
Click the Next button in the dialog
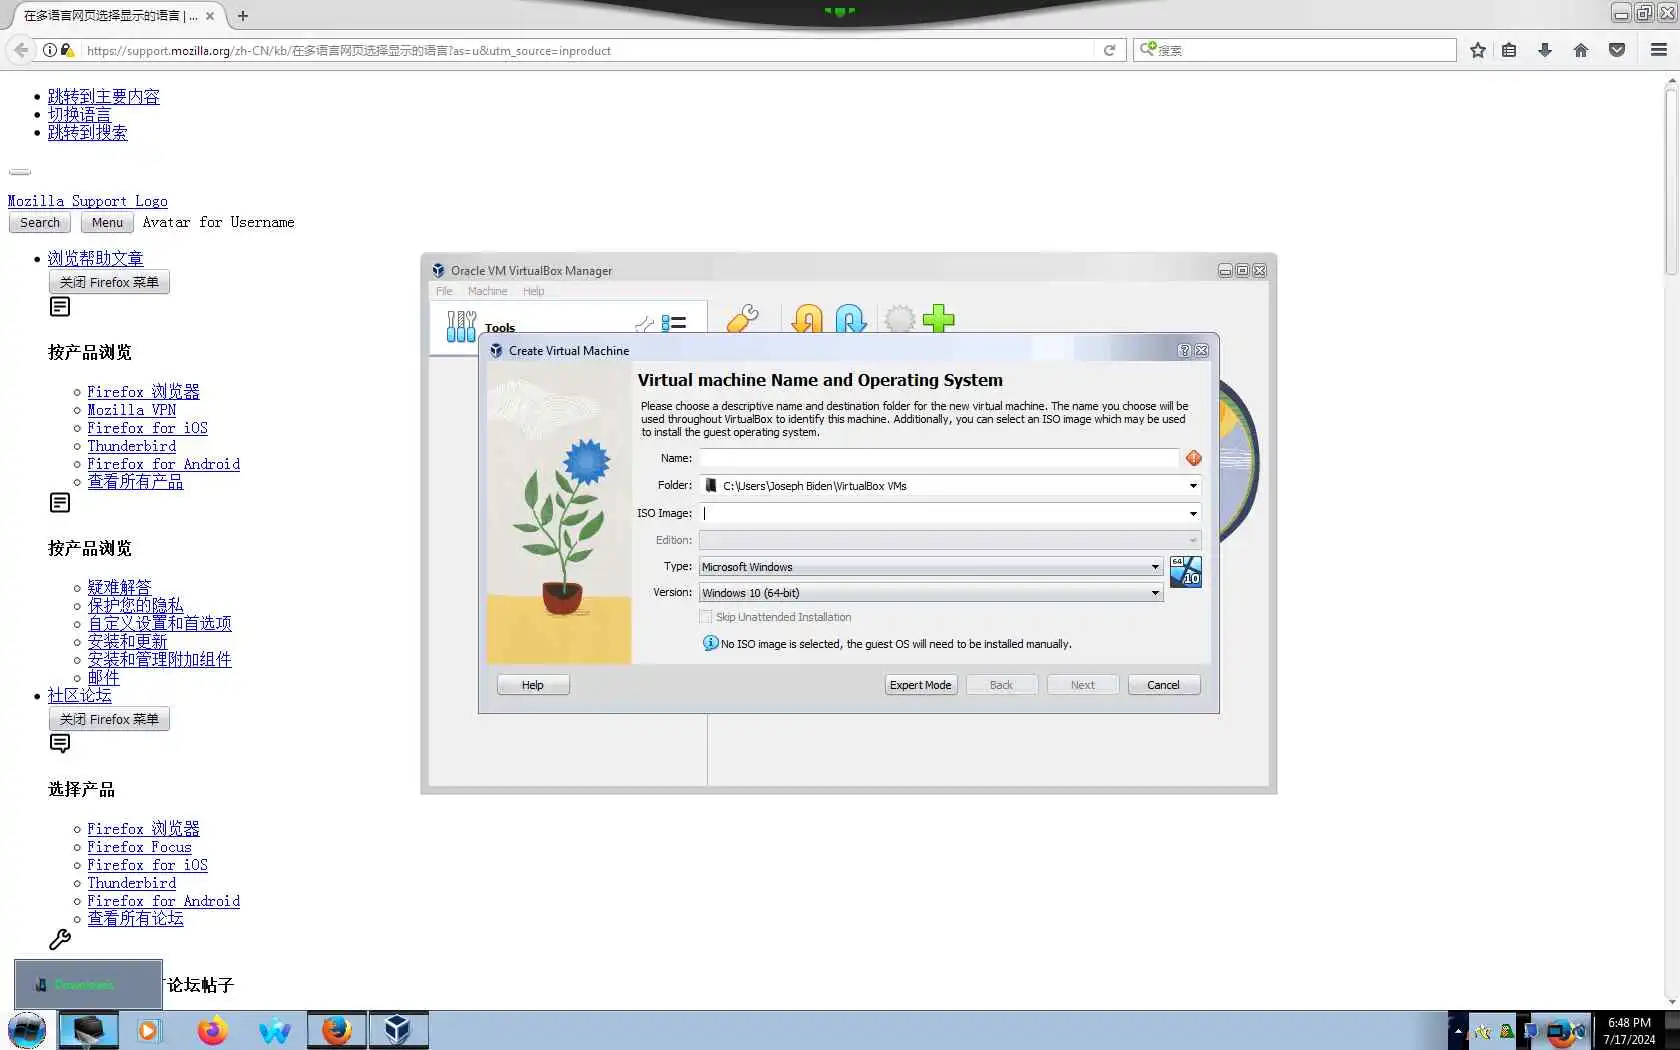[x=1082, y=685]
